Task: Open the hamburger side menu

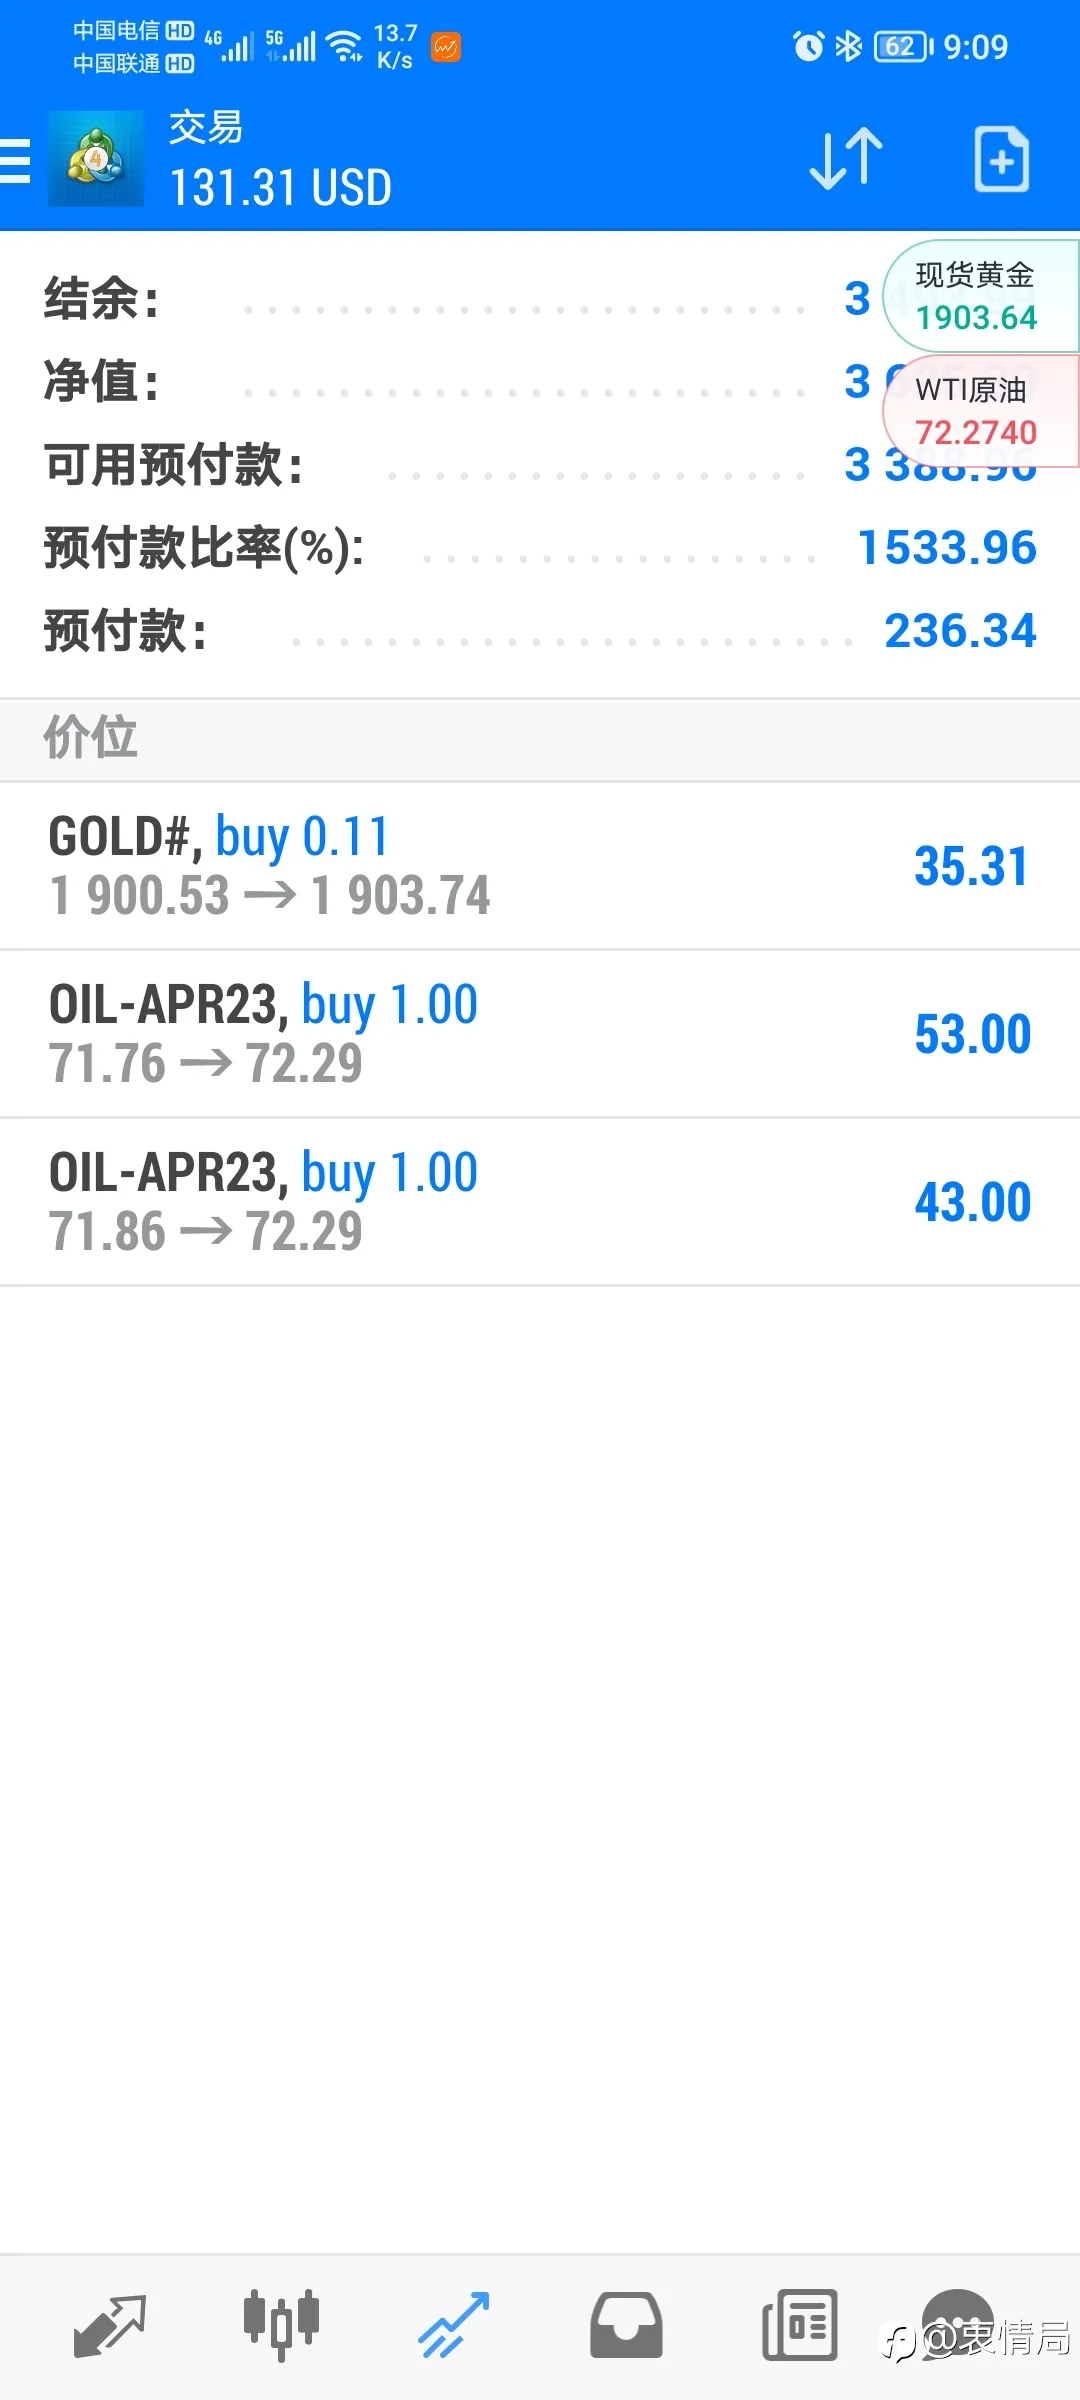Action: pos(14,160)
